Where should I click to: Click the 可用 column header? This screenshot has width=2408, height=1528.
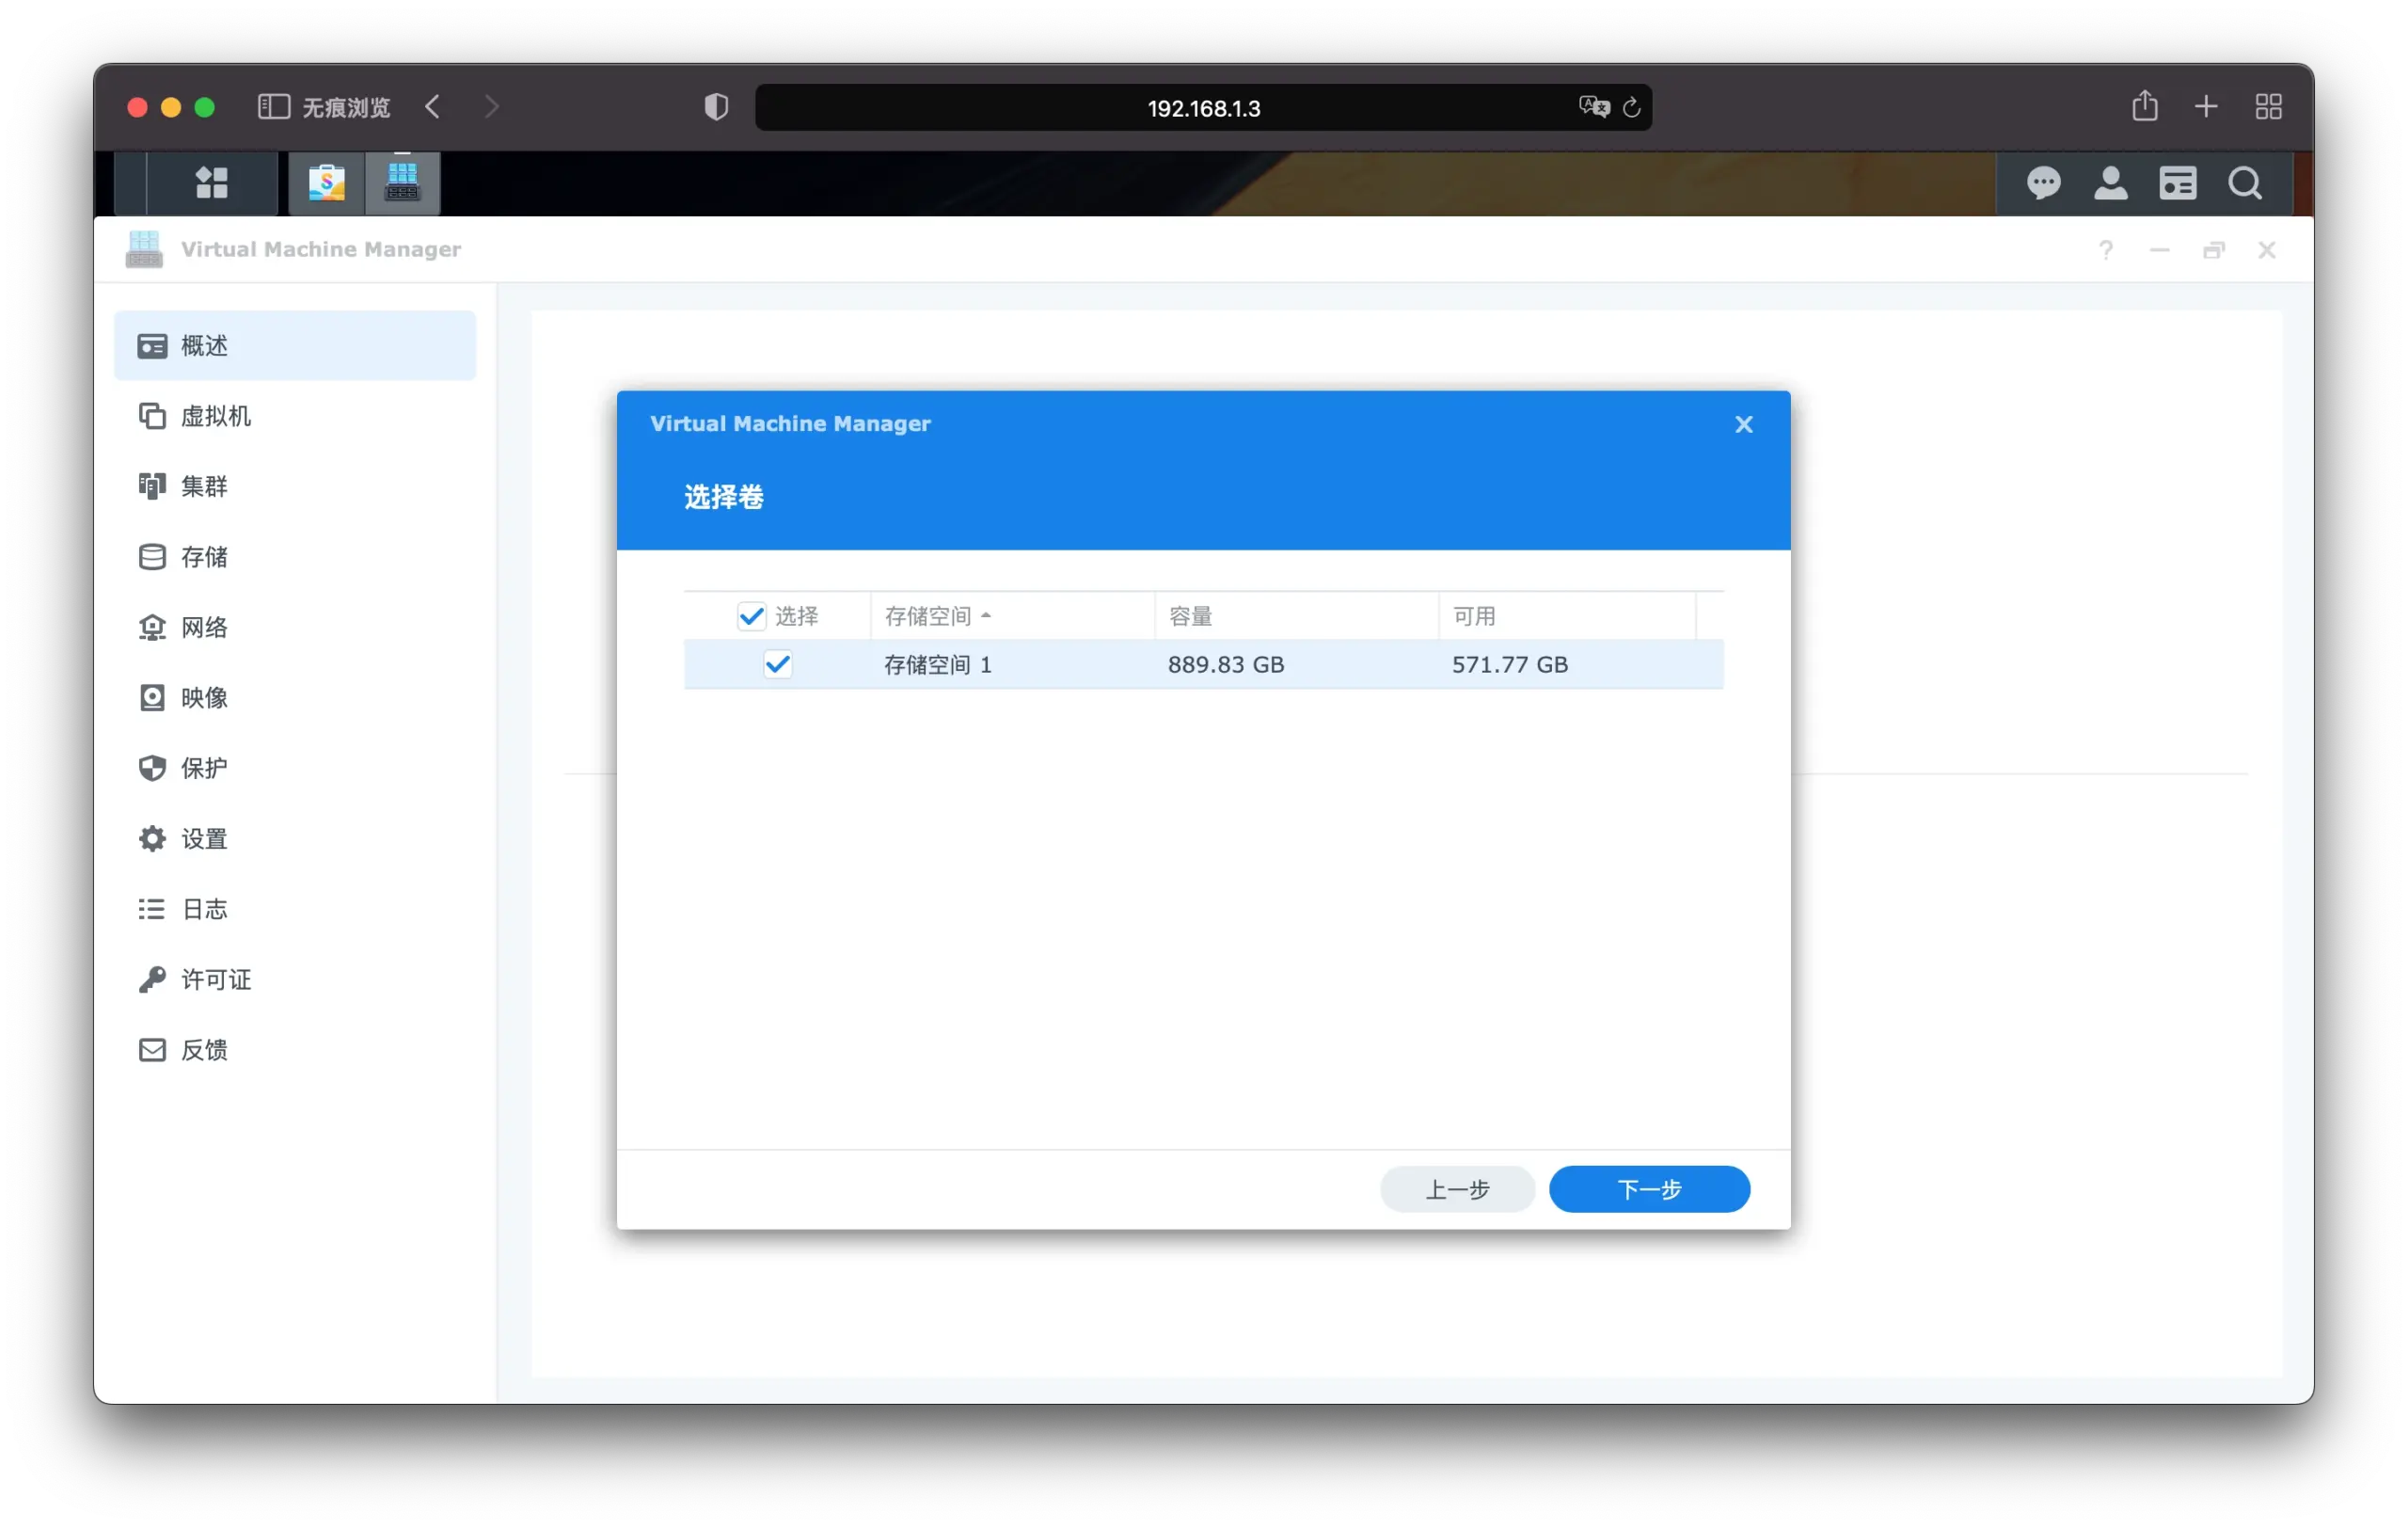coord(1567,616)
